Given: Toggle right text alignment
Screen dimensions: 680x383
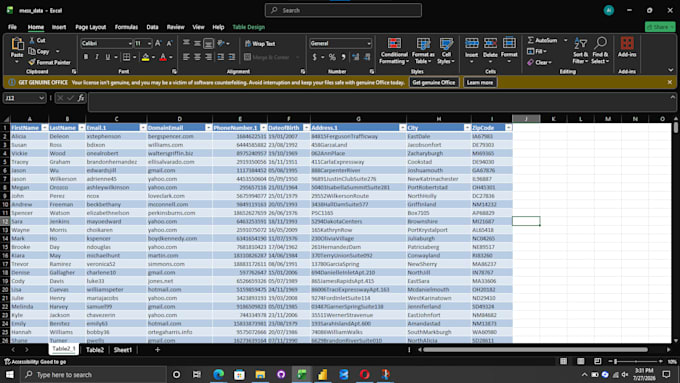Looking at the screenshot, I should [x=209, y=57].
